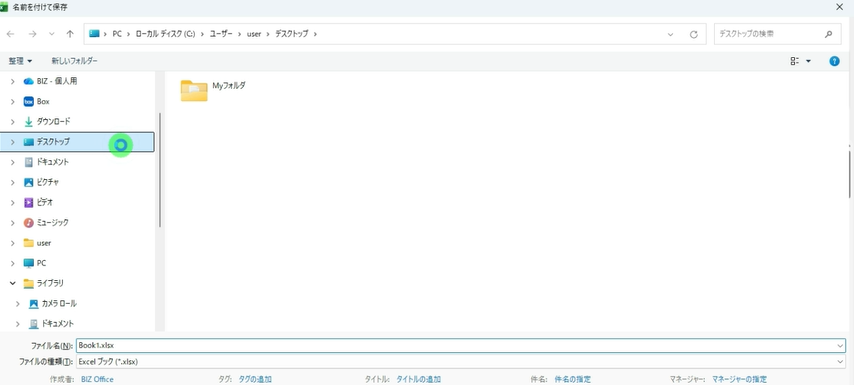
Task: Click the search magnifier icon
Action: pyautogui.click(x=828, y=34)
